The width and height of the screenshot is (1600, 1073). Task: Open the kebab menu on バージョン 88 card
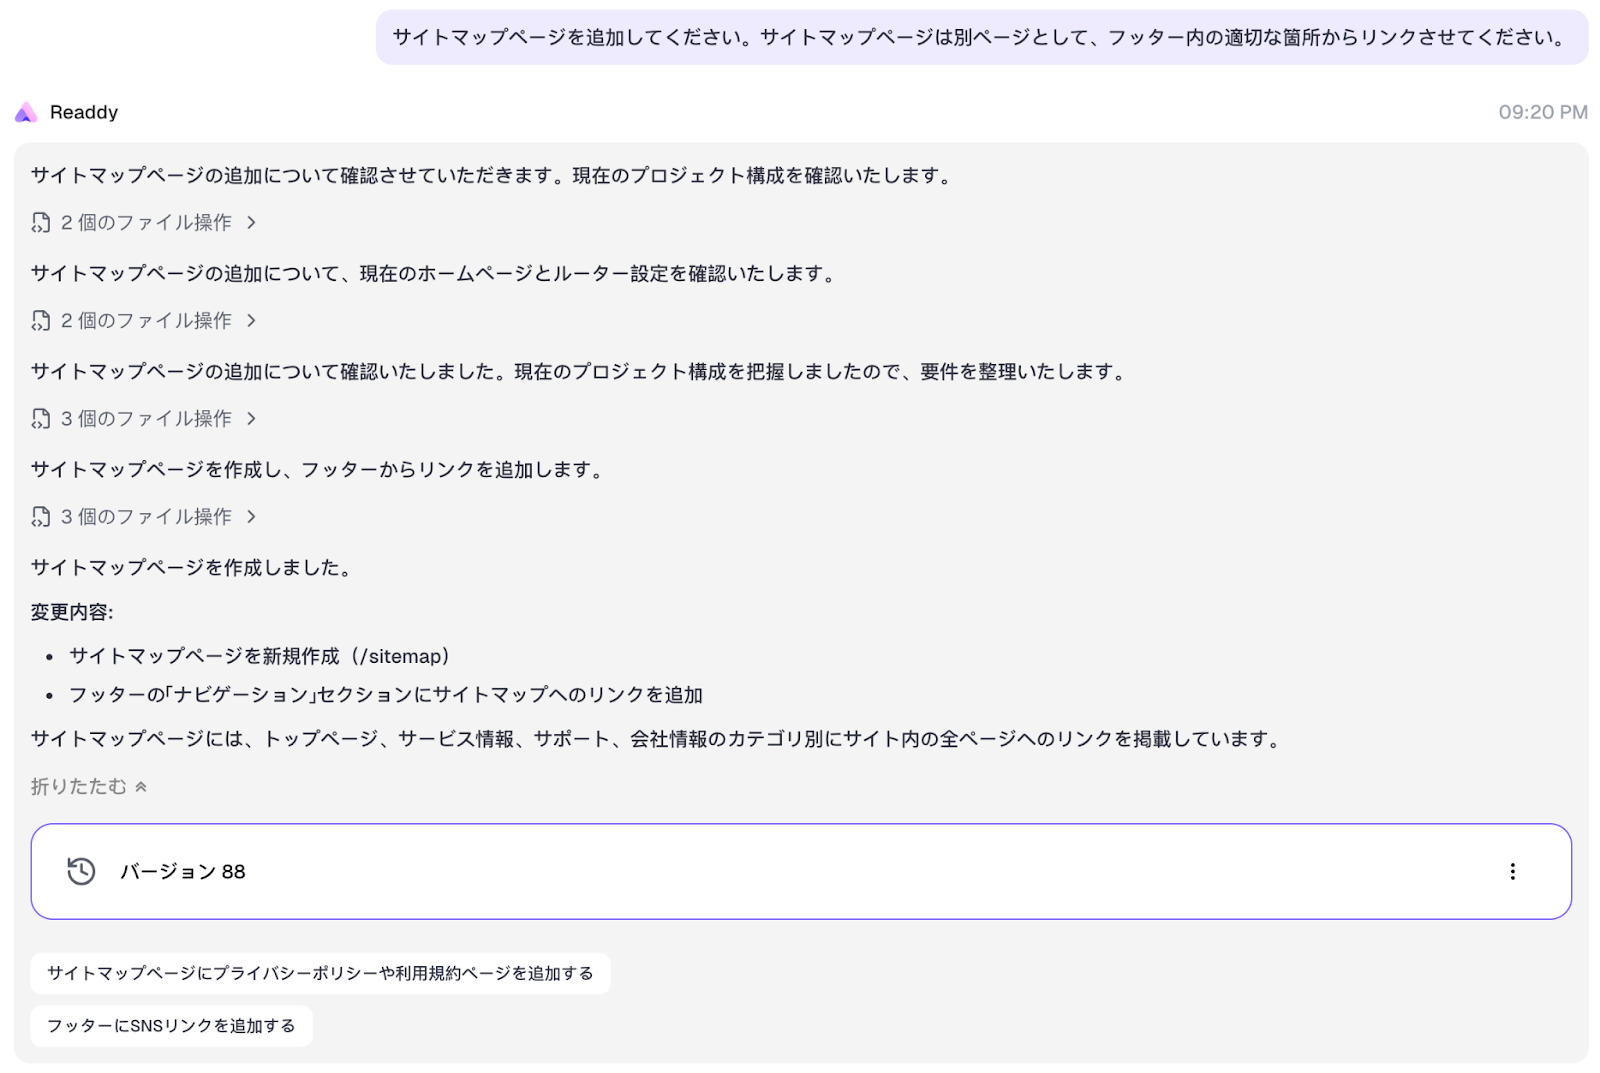pyautogui.click(x=1513, y=871)
